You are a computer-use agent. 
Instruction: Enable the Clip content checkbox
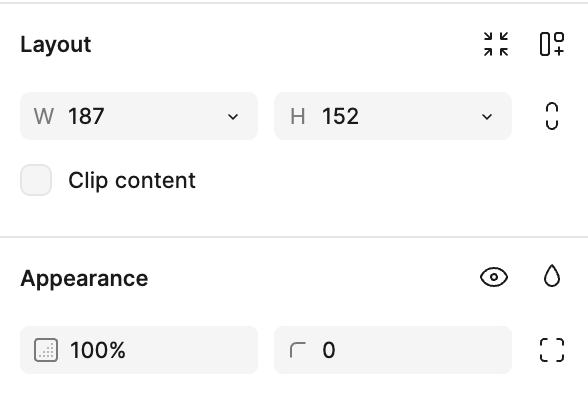pyautogui.click(x=36, y=180)
